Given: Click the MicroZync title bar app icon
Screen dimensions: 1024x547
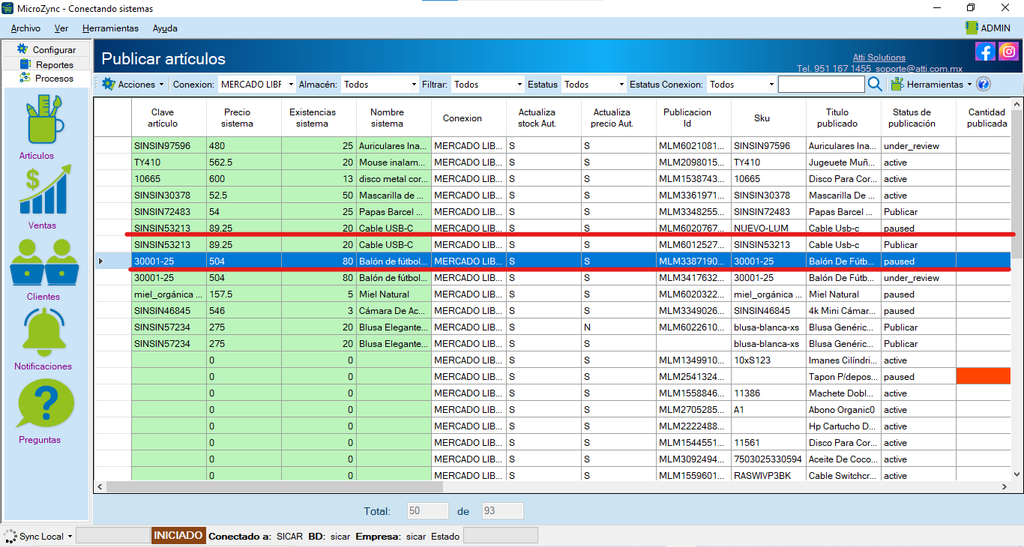Looking at the screenshot, I should point(8,8).
